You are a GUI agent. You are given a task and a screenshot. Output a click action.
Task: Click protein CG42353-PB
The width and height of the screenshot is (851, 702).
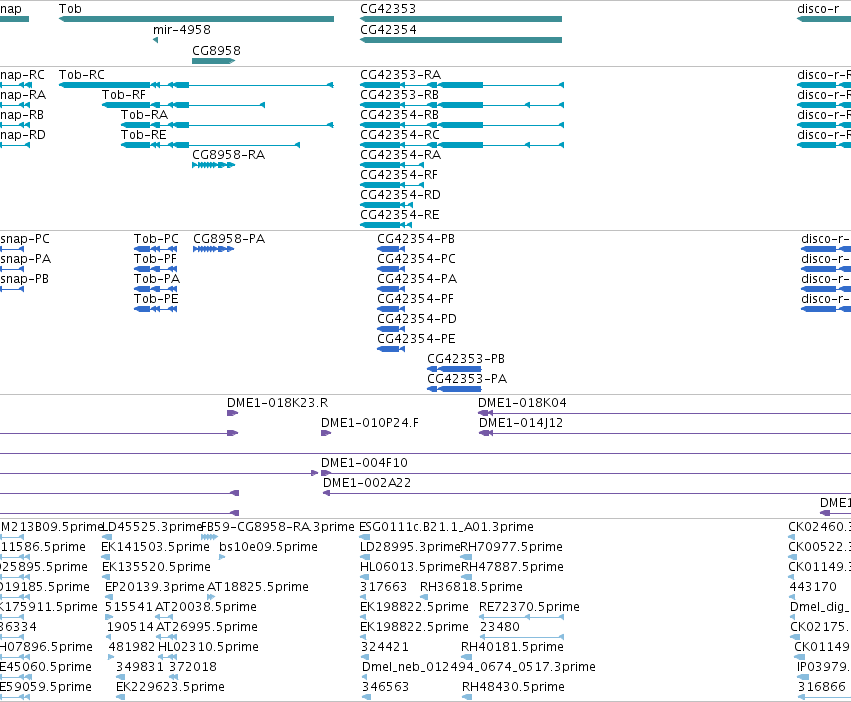click(466, 359)
